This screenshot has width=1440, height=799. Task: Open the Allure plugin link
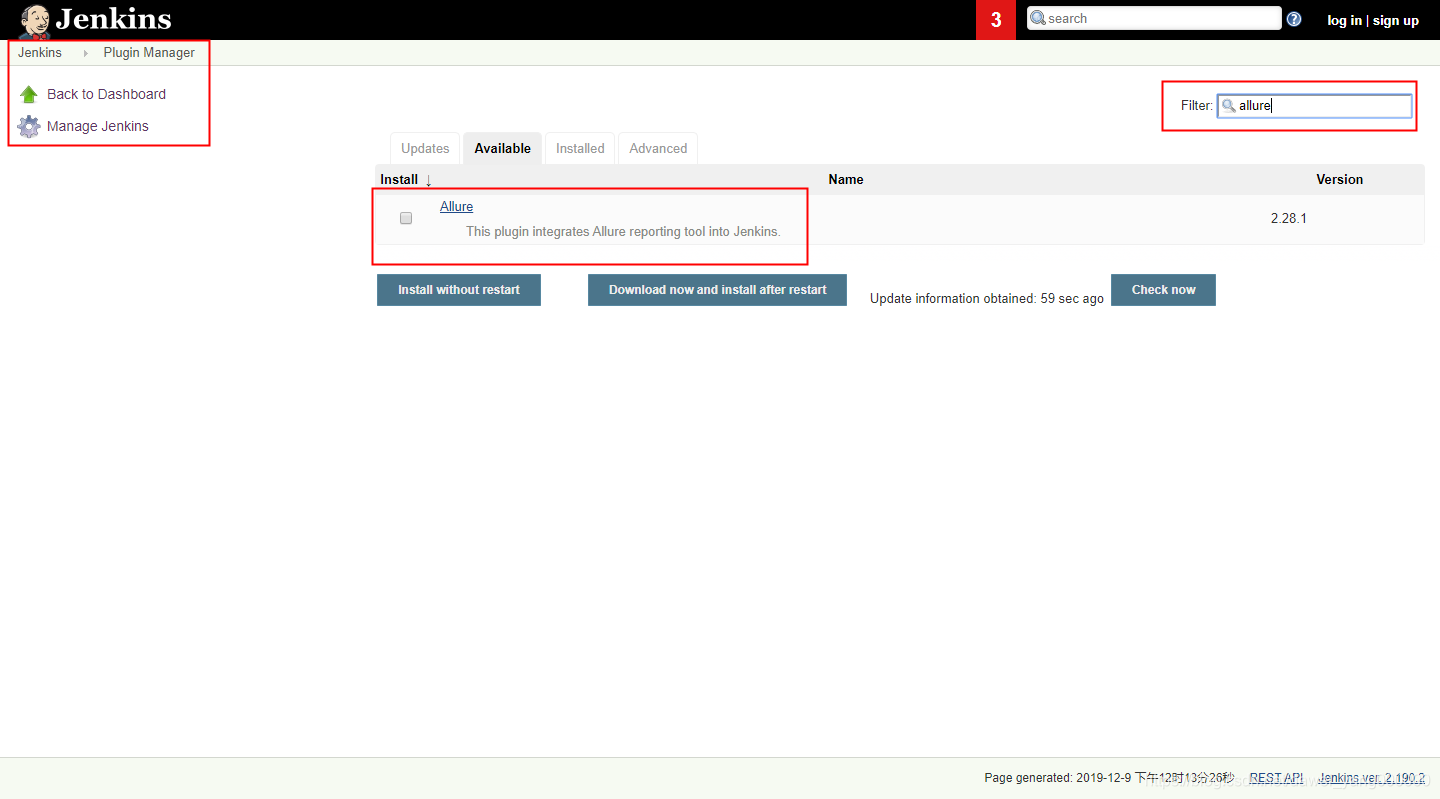456,206
